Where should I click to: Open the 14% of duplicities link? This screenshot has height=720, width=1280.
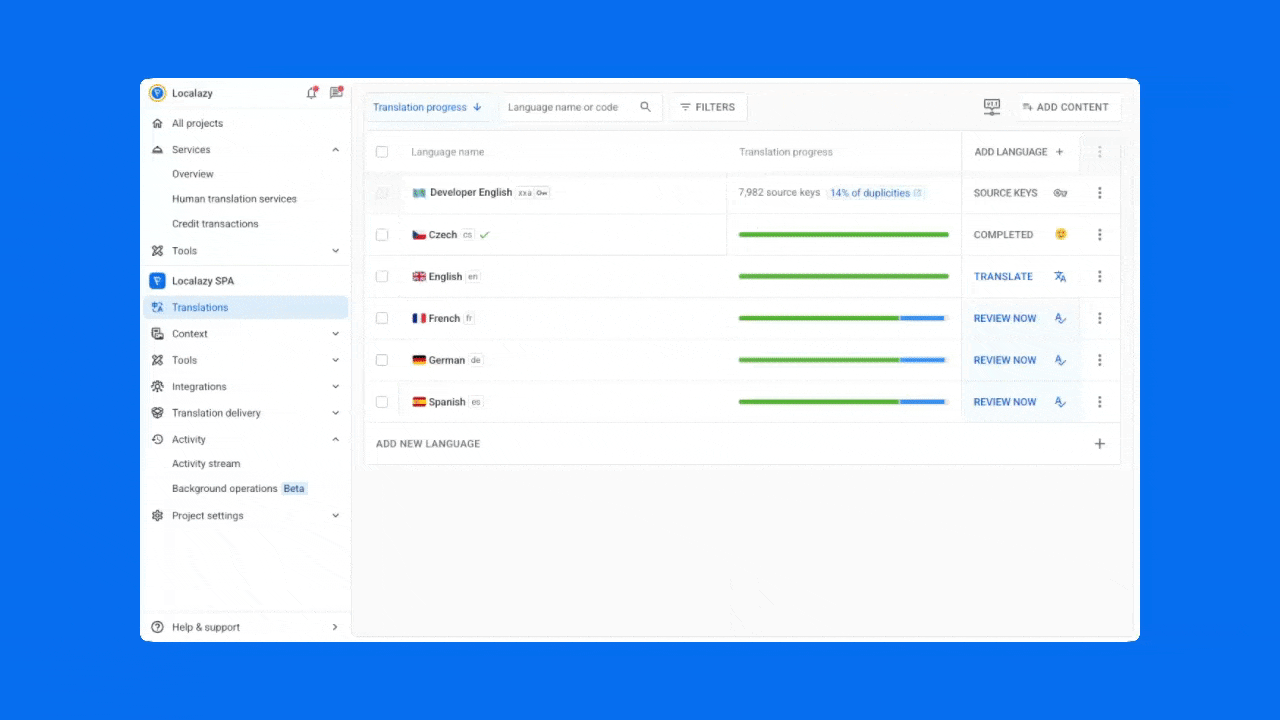coord(876,193)
